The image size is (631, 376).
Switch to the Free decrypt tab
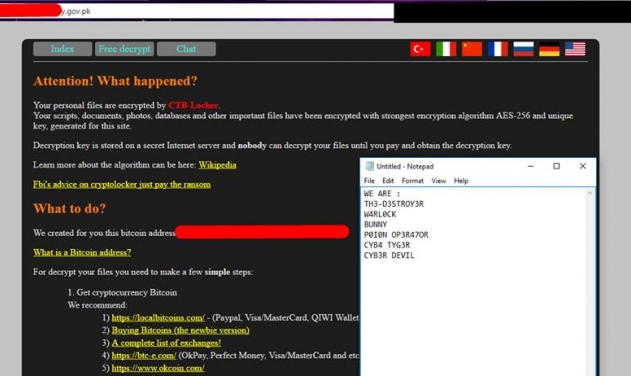coord(124,49)
